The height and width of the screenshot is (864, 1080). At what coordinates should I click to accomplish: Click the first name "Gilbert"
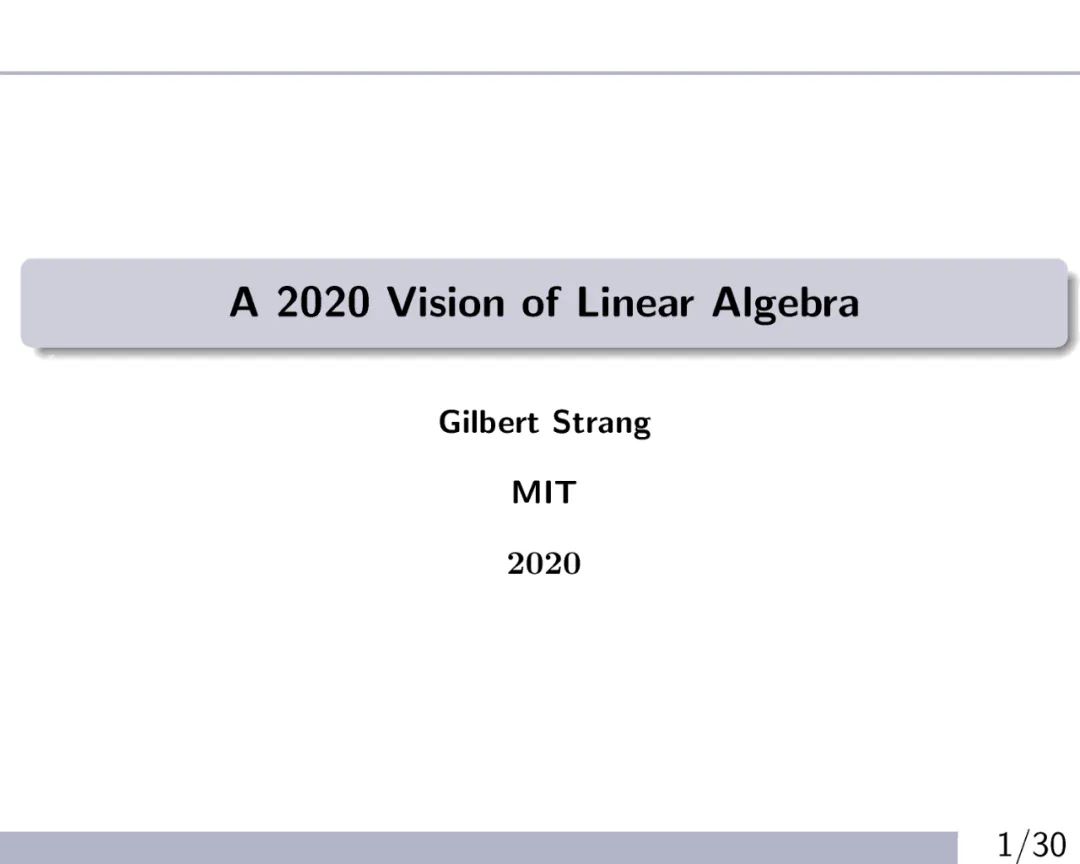(483, 422)
